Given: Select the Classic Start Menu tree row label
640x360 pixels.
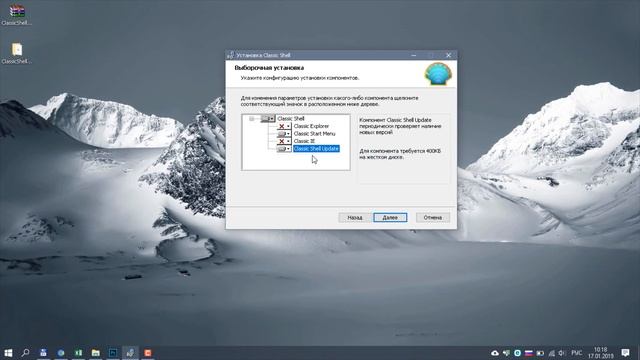Looking at the screenshot, I should [314, 133].
